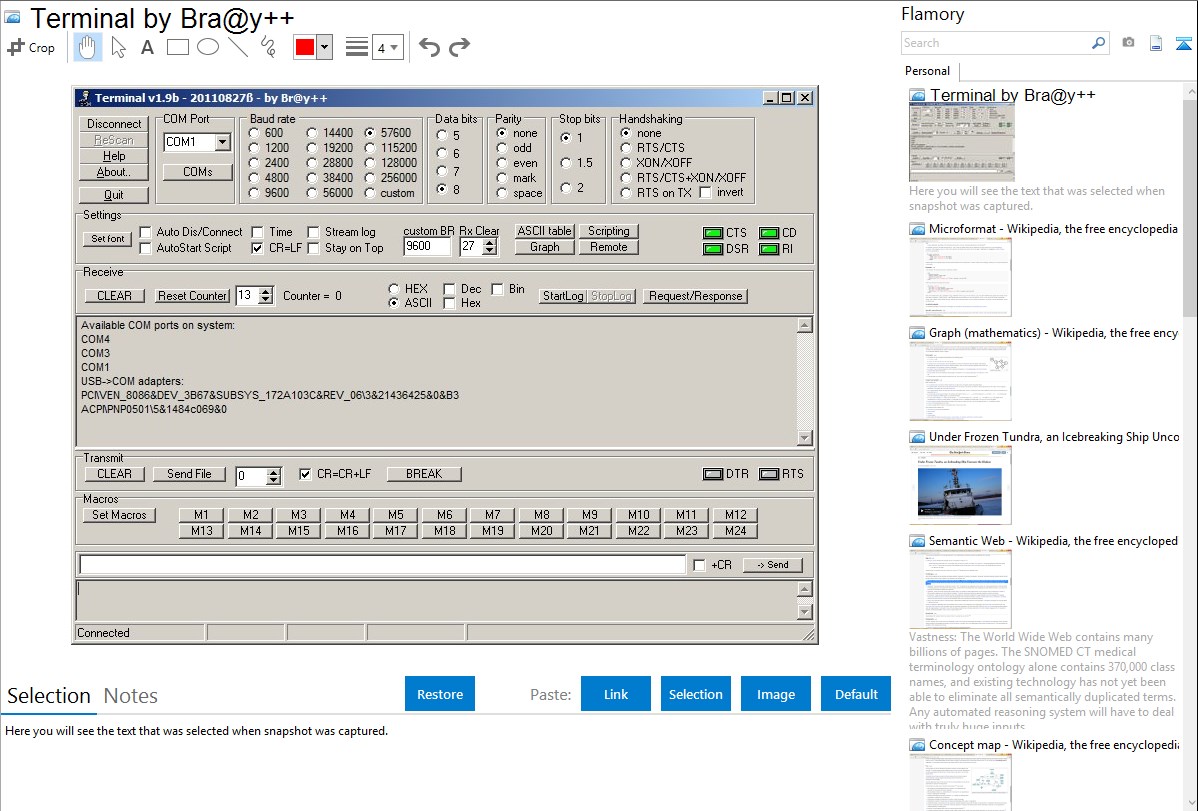Image resolution: width=1198 pixels, height=811 pixels.
Task: Pick the rectangle drawing tool
Action: [177, 47]
